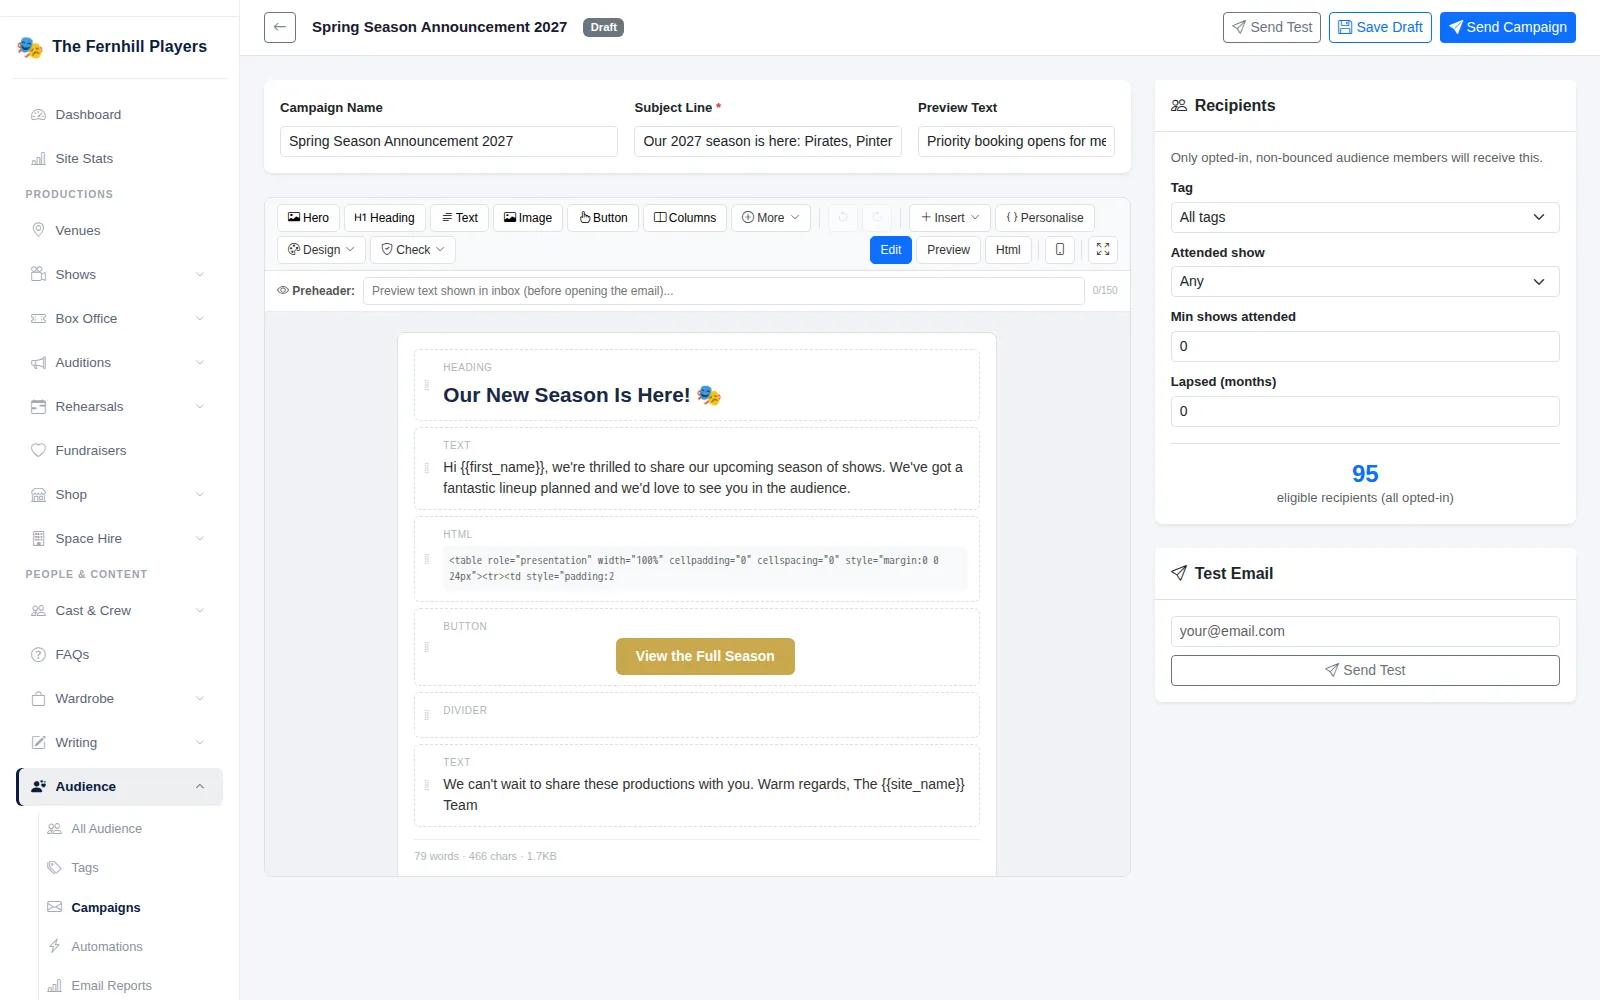Open the Attended show dropdown
Image resolution: width=1600 pixels, height=1000 pixels.
[1365, 282]
